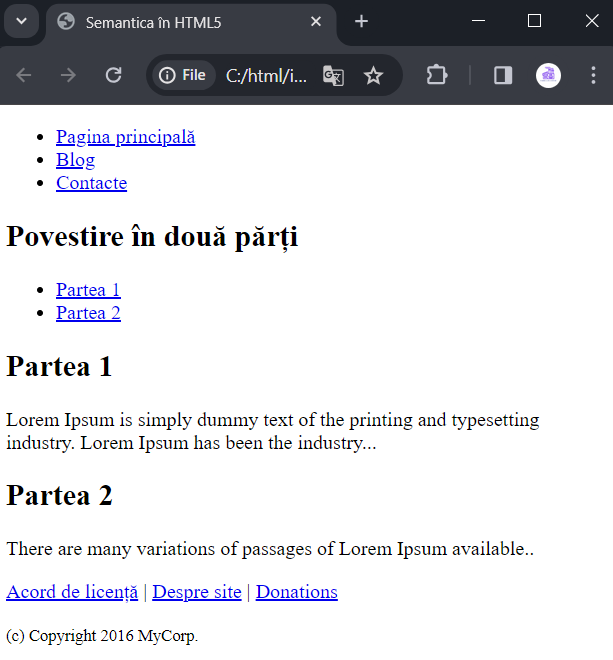Open the Extensions puzzle icon
This screenshot has width=613, height=660.
[x=437, y=75]
